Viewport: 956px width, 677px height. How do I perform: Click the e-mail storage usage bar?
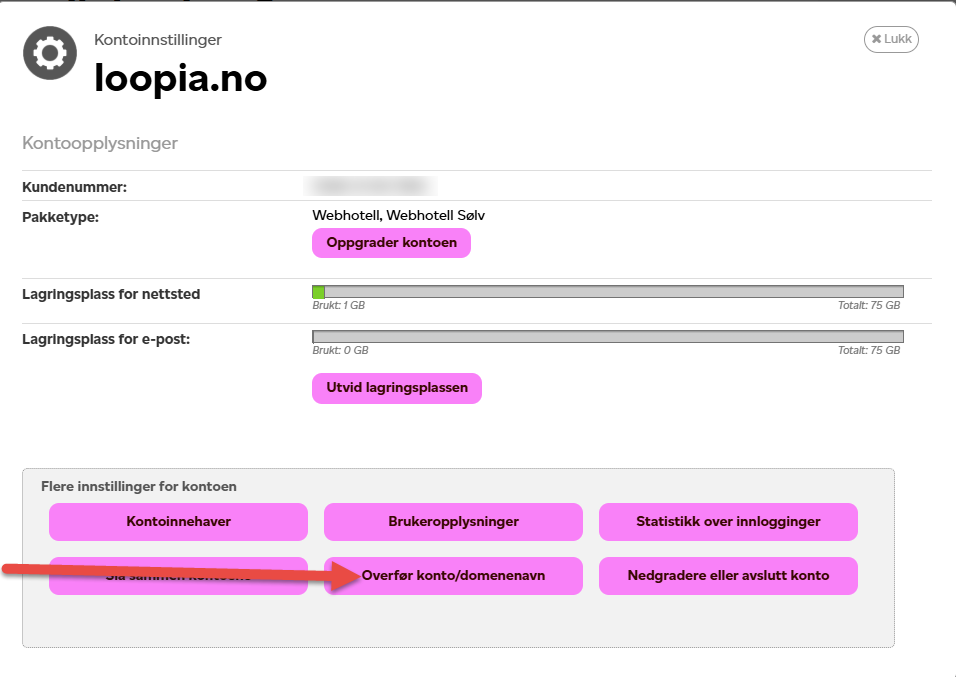click(608, 337)
